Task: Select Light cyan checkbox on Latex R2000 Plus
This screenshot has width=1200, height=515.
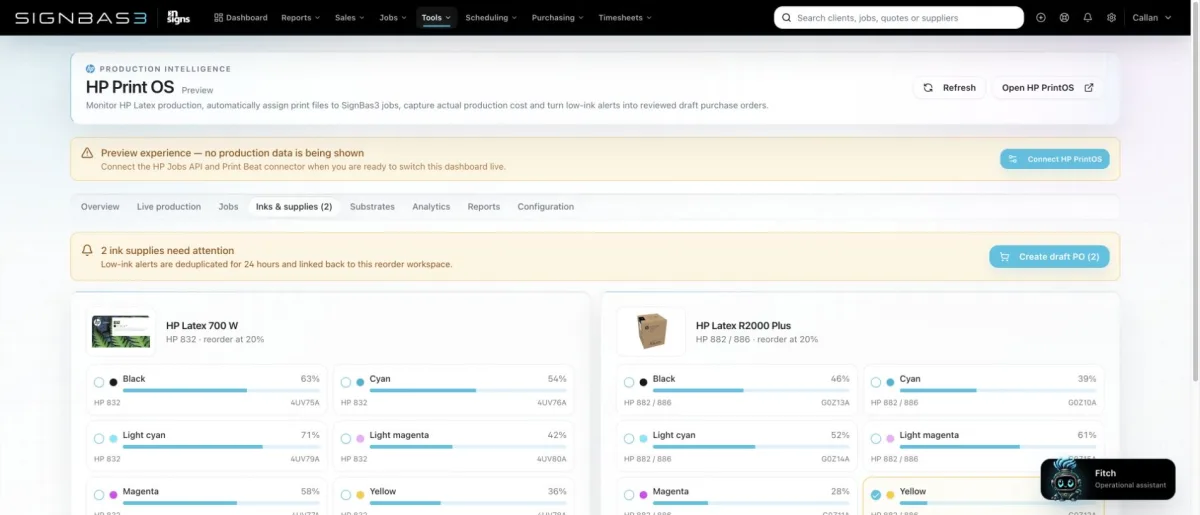Action: [629, 438]
